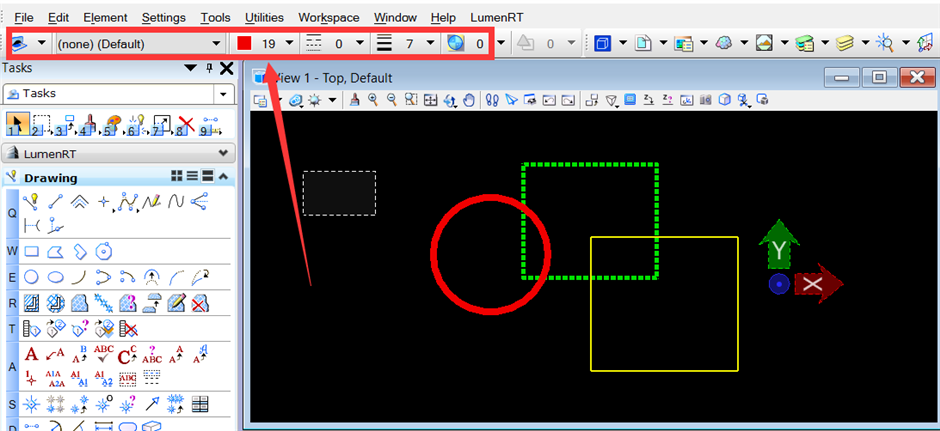
Task: Select the Fence tool labeled 2
Action: [41, 125]
